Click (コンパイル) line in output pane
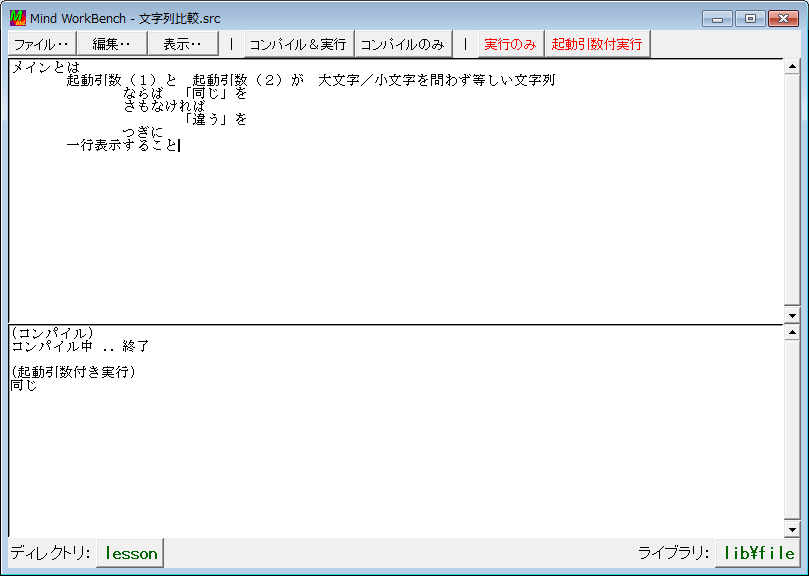 click(52, 333)
